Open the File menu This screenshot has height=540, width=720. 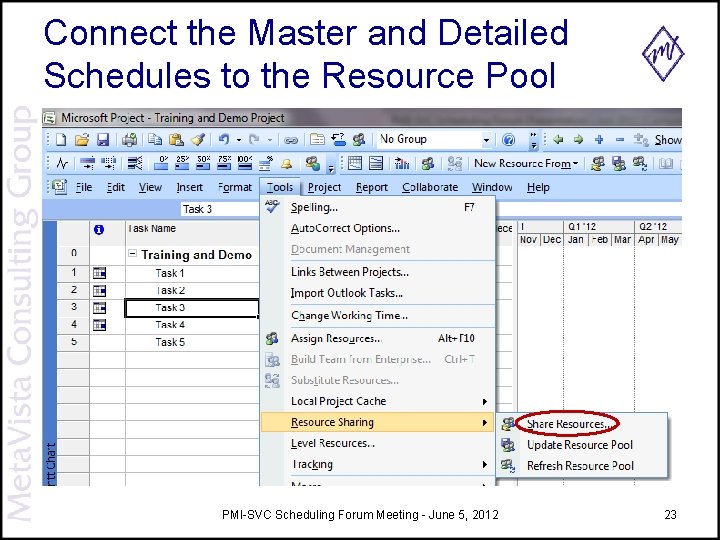(84, 187)
